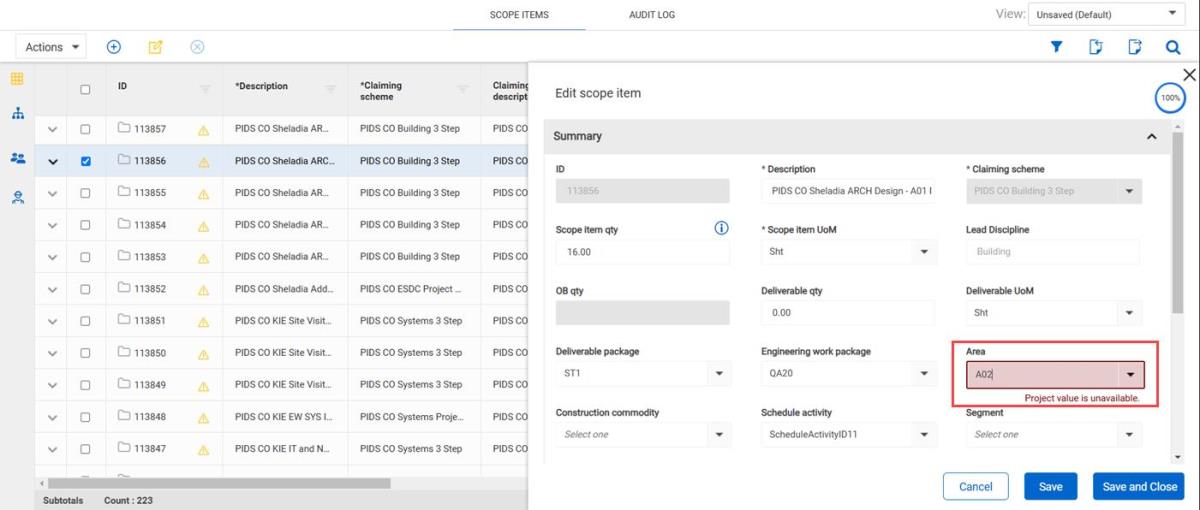
Task: Open the Actions dropdown menu
Action: [x=50, y=47]
